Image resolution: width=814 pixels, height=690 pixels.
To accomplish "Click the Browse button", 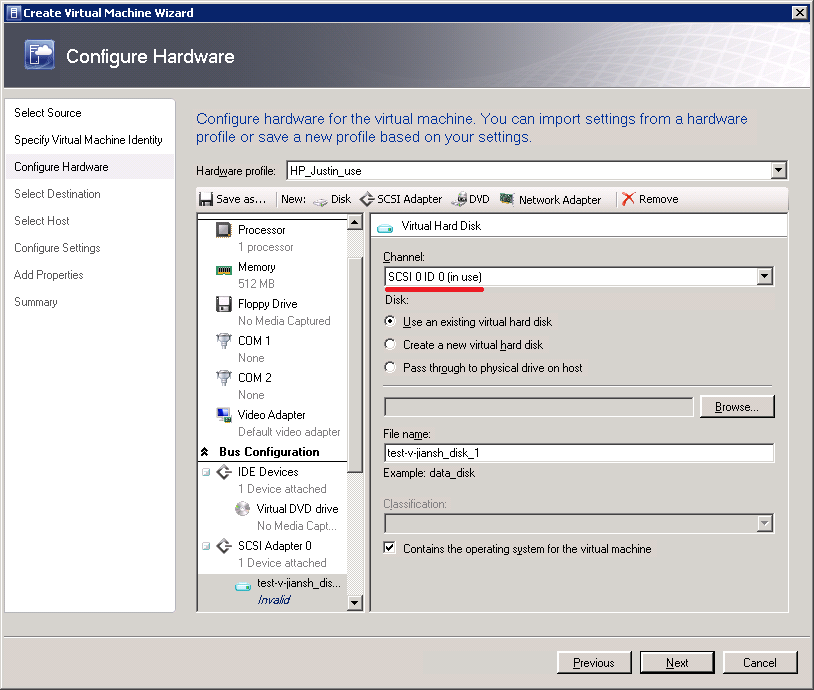I will pyautogui.click(x=737, y=407).
